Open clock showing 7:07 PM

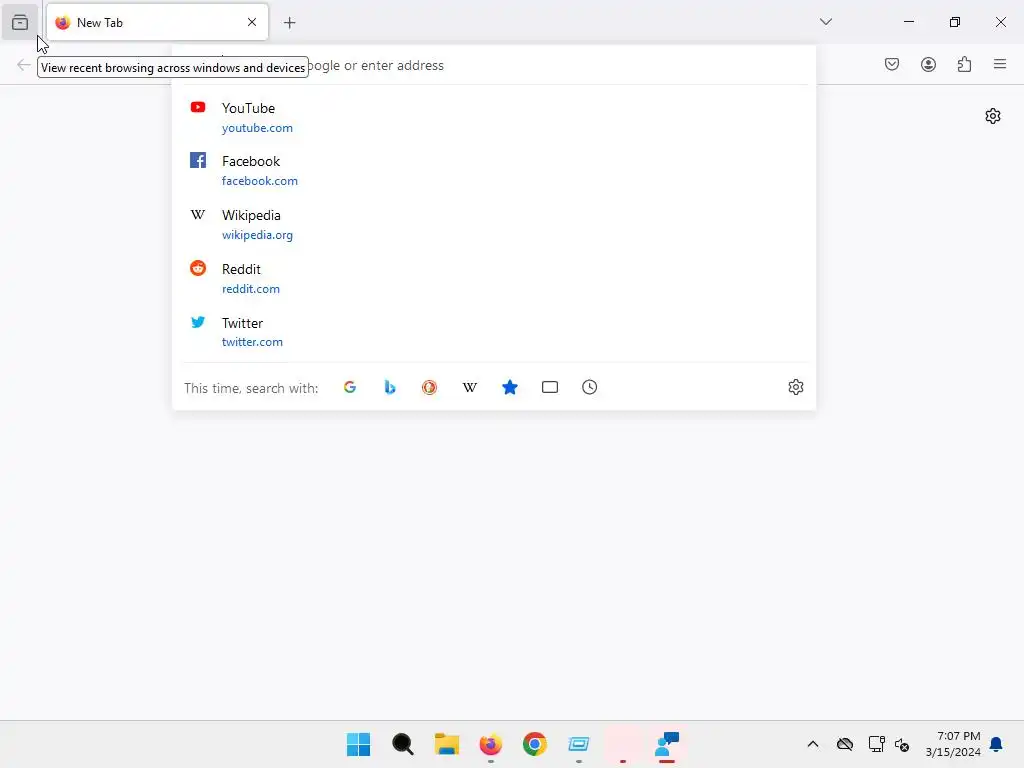[953, 744]
